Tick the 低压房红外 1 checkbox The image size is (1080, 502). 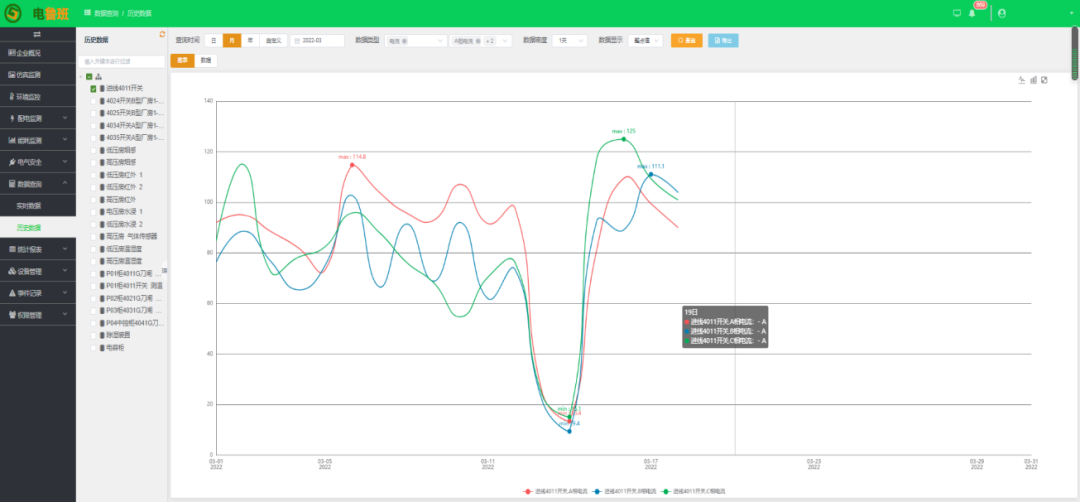(94, 175)
